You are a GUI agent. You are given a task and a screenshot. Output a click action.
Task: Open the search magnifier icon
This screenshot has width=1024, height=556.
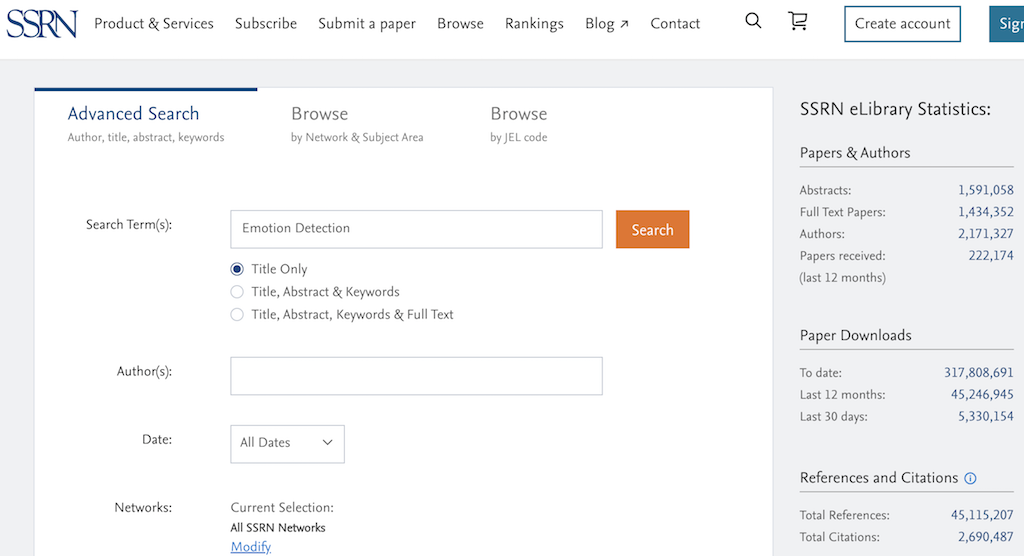point(753,21)
